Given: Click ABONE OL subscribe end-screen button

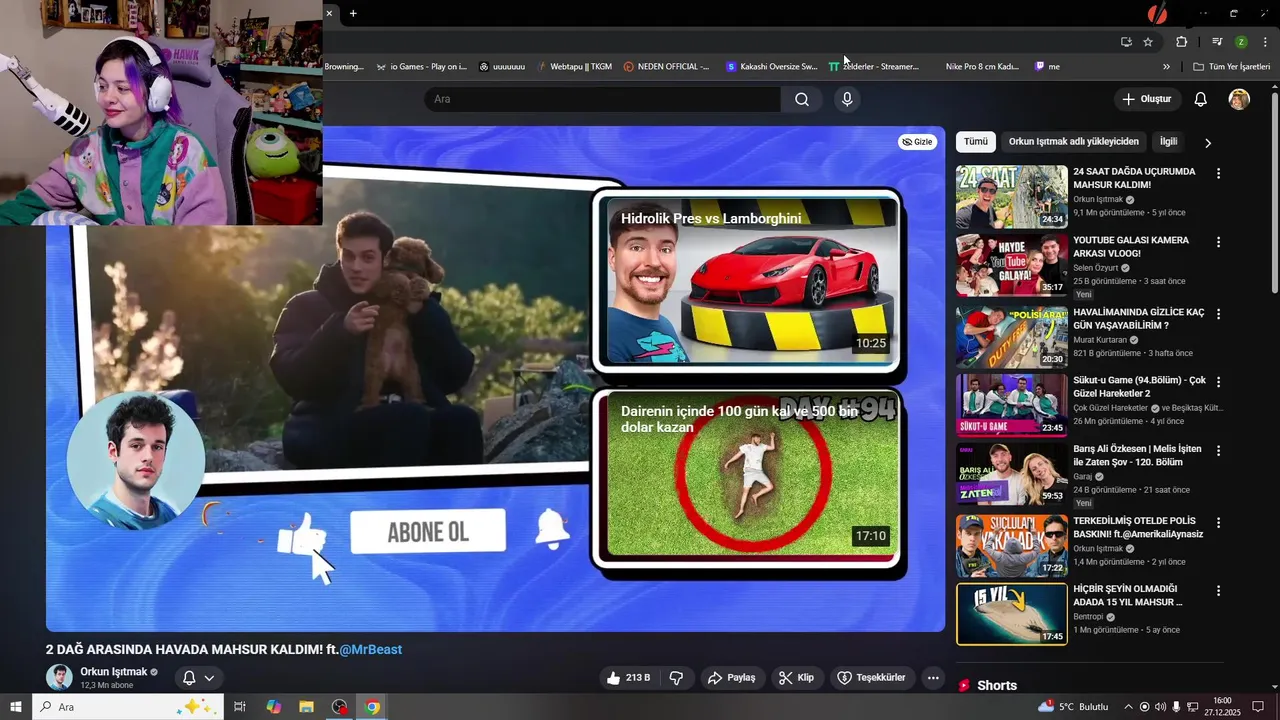Looking at the screenshot, I should click(428, 532).
